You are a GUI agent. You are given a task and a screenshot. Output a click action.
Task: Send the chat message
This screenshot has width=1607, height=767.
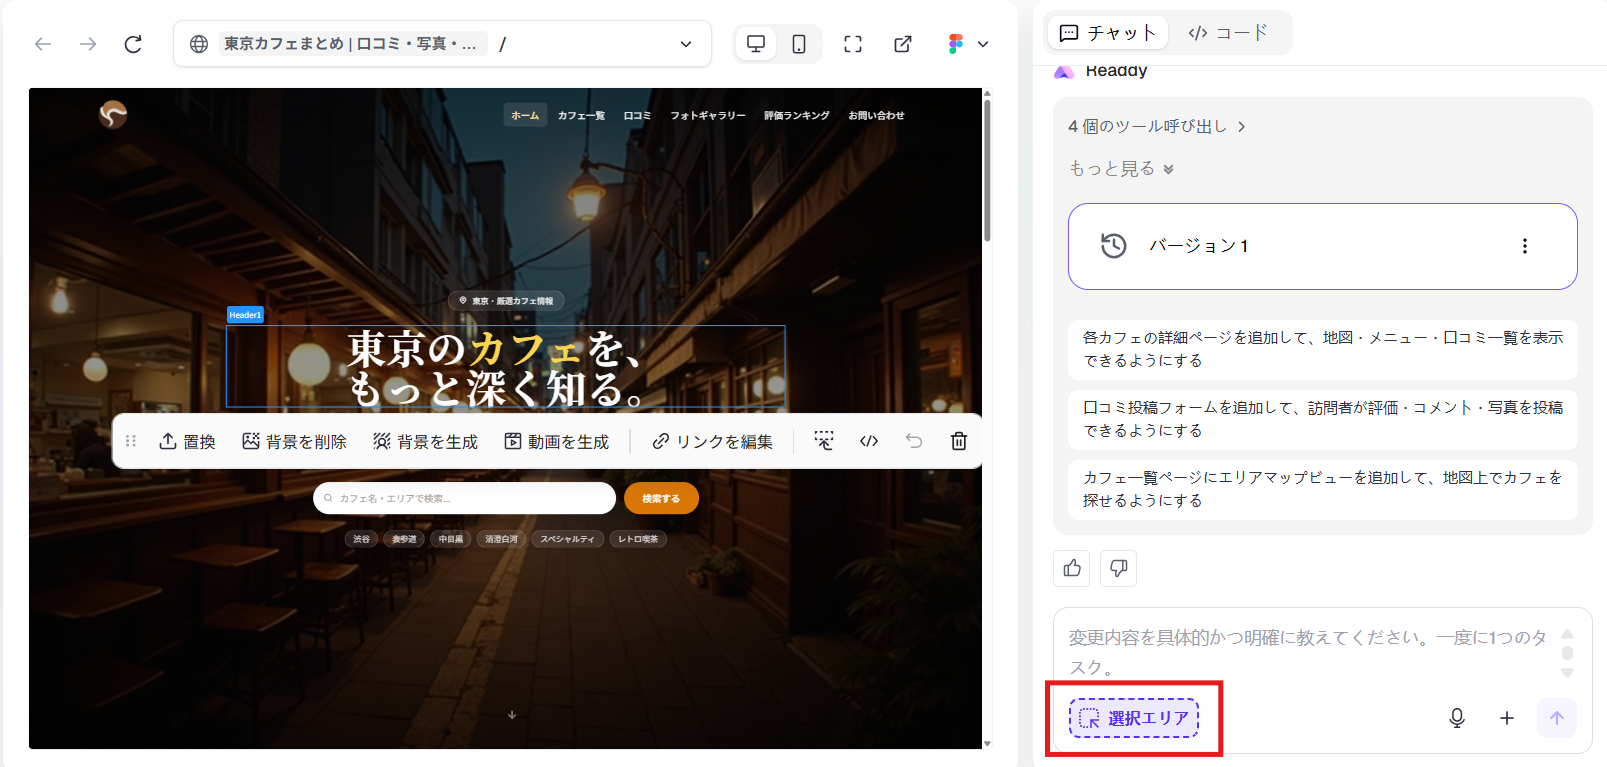tap(1557, 718)
